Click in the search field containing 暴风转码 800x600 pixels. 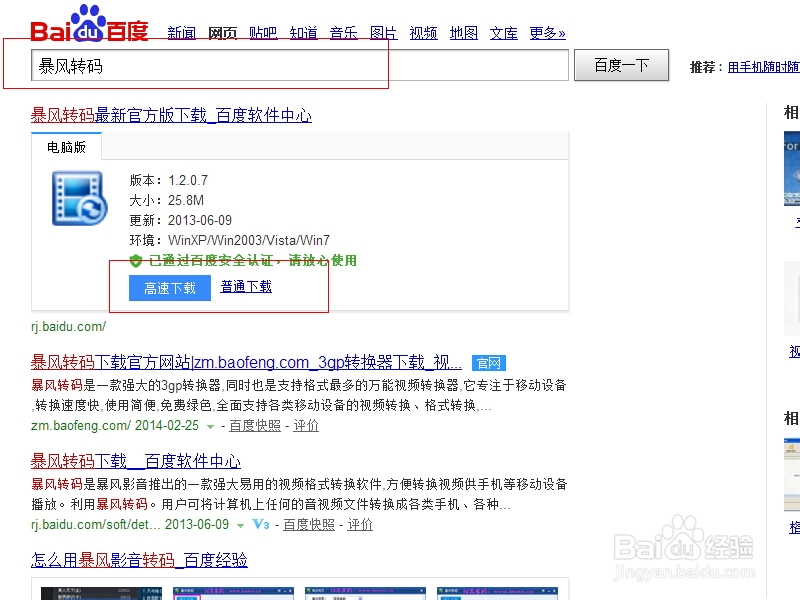click(300, 65)
